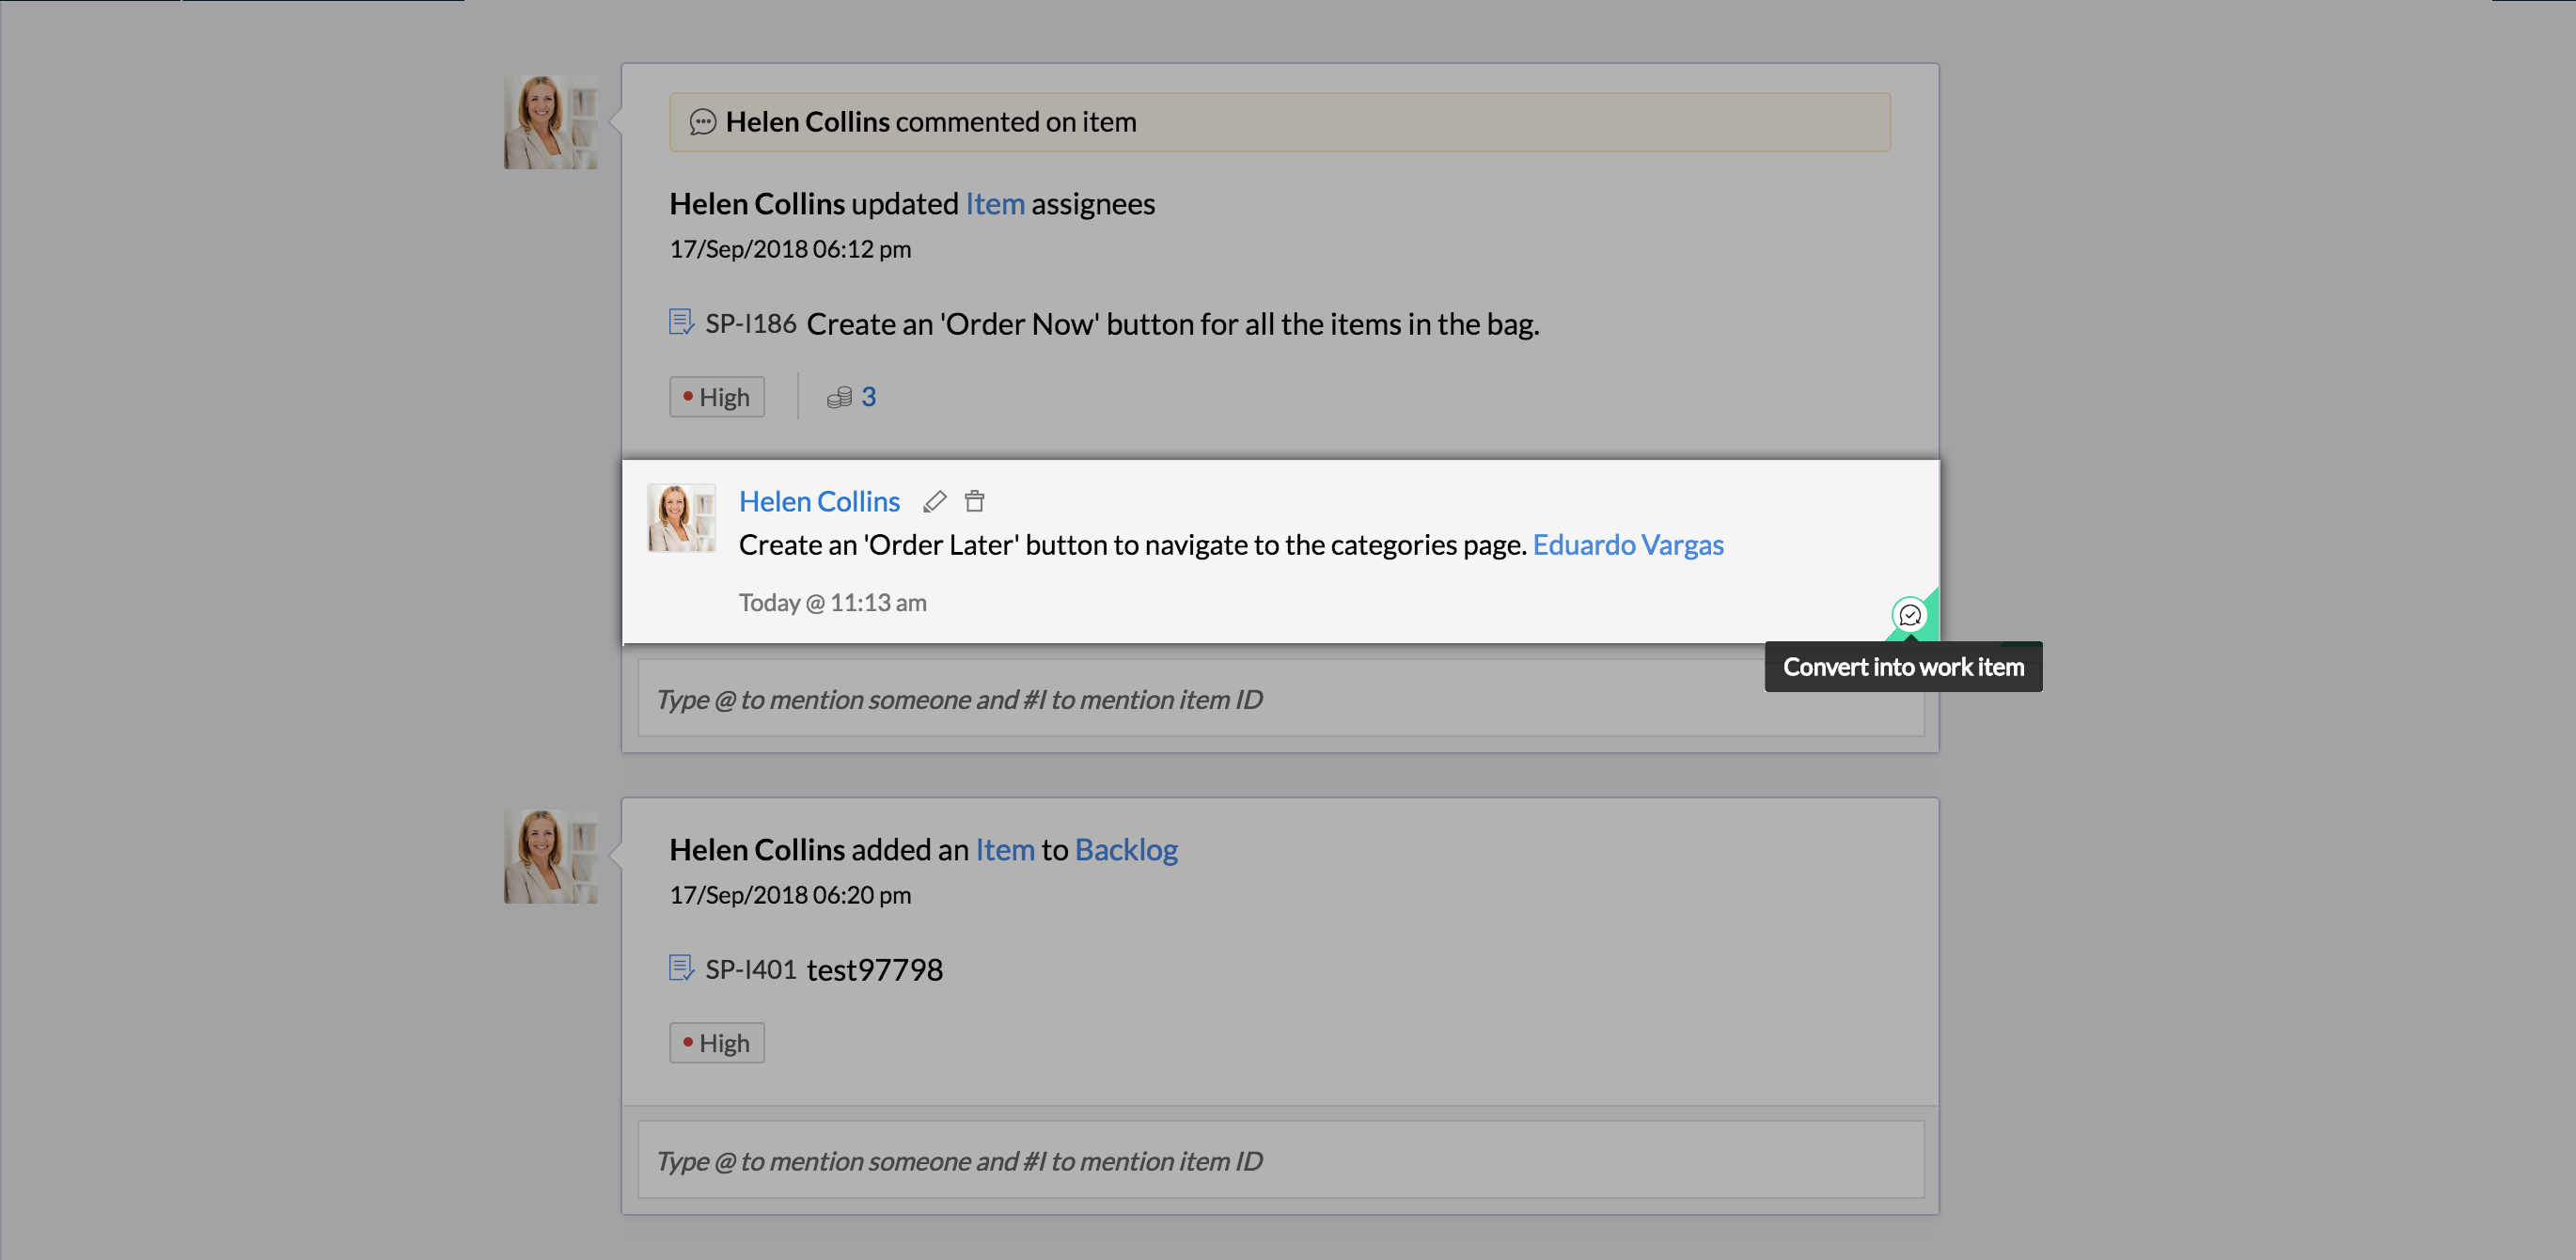Click the SP-I186 item type icon

pyautogui.click(x=681, y=322)
